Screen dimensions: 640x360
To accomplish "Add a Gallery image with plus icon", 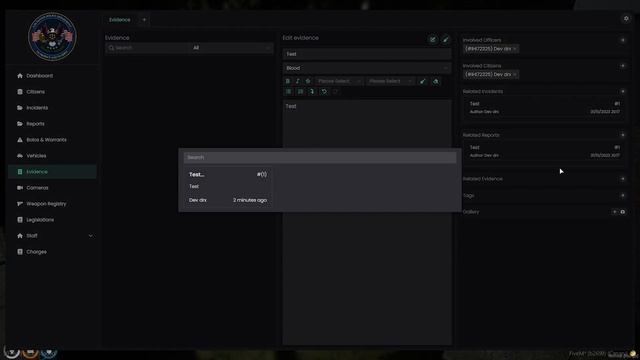I will click(614, 212).
